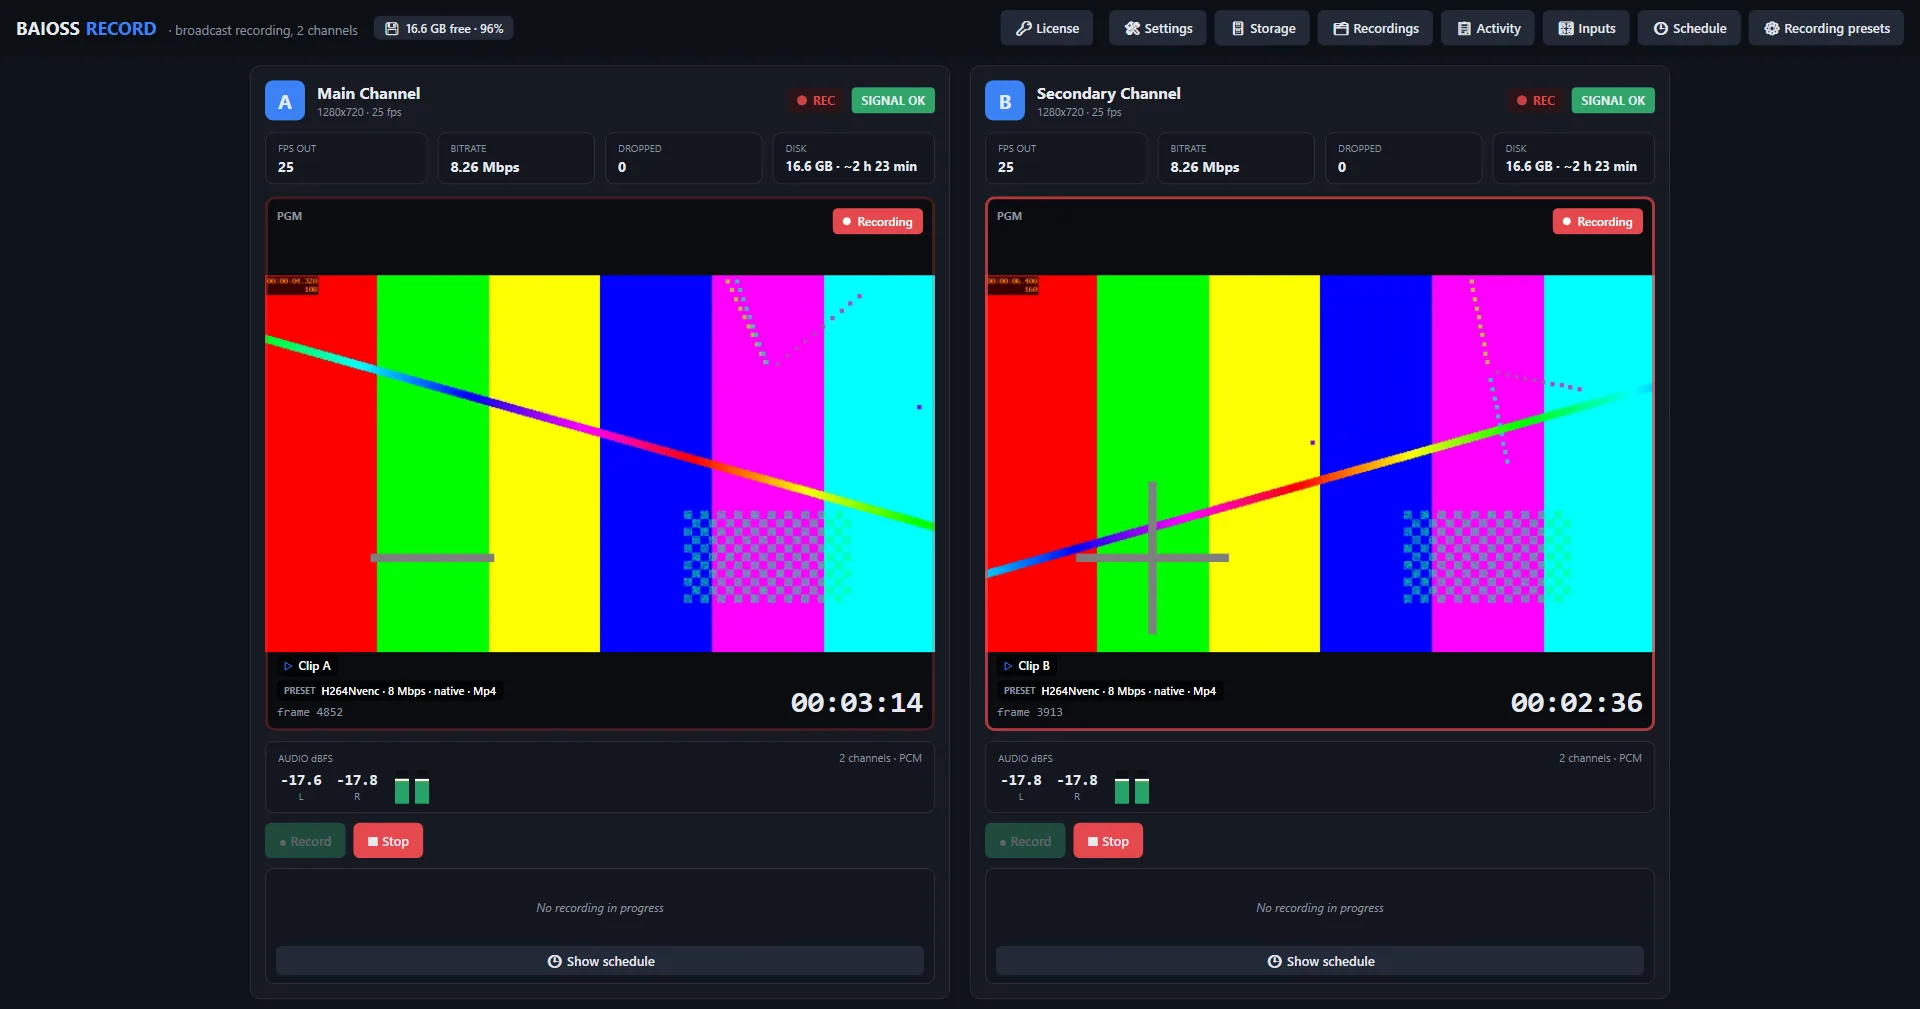Open Settings from the top bar
The width and height of the screenshot is (1920, 1009).
(1158, 28)
